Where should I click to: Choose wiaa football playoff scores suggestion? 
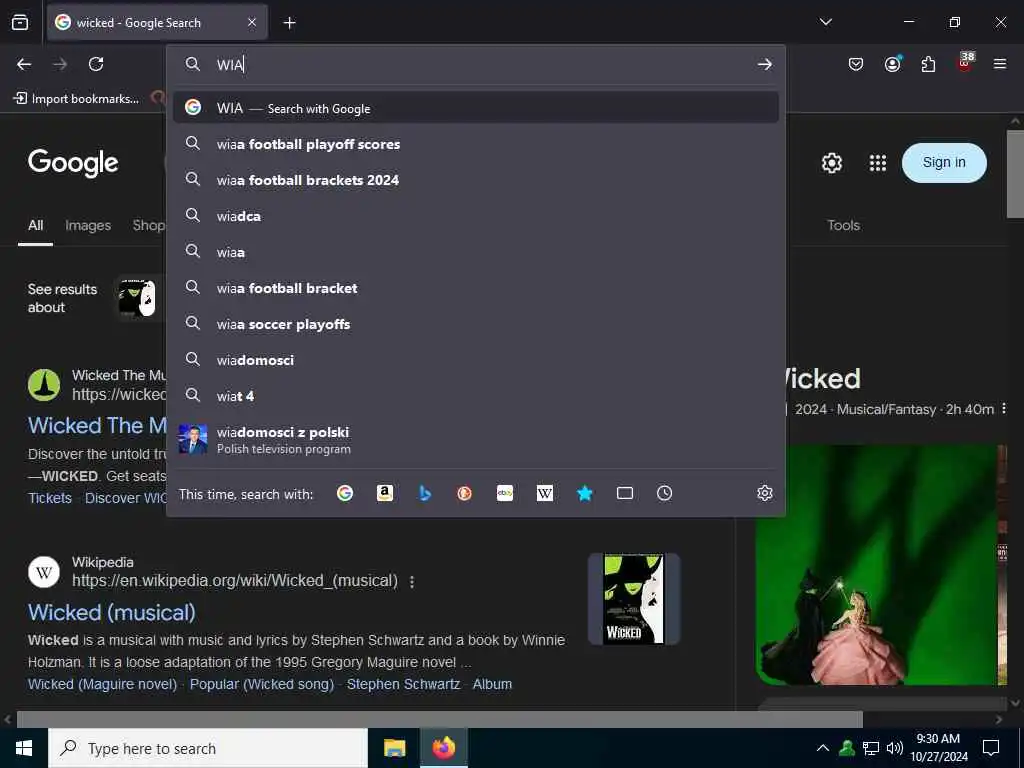[475, 144]
